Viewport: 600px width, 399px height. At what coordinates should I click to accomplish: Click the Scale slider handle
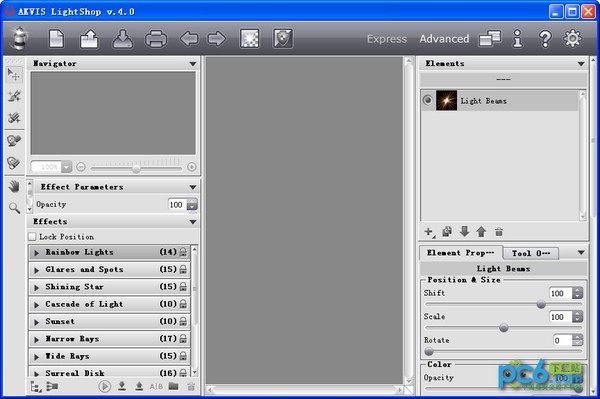pyautogui.click(x=504, y=328)
